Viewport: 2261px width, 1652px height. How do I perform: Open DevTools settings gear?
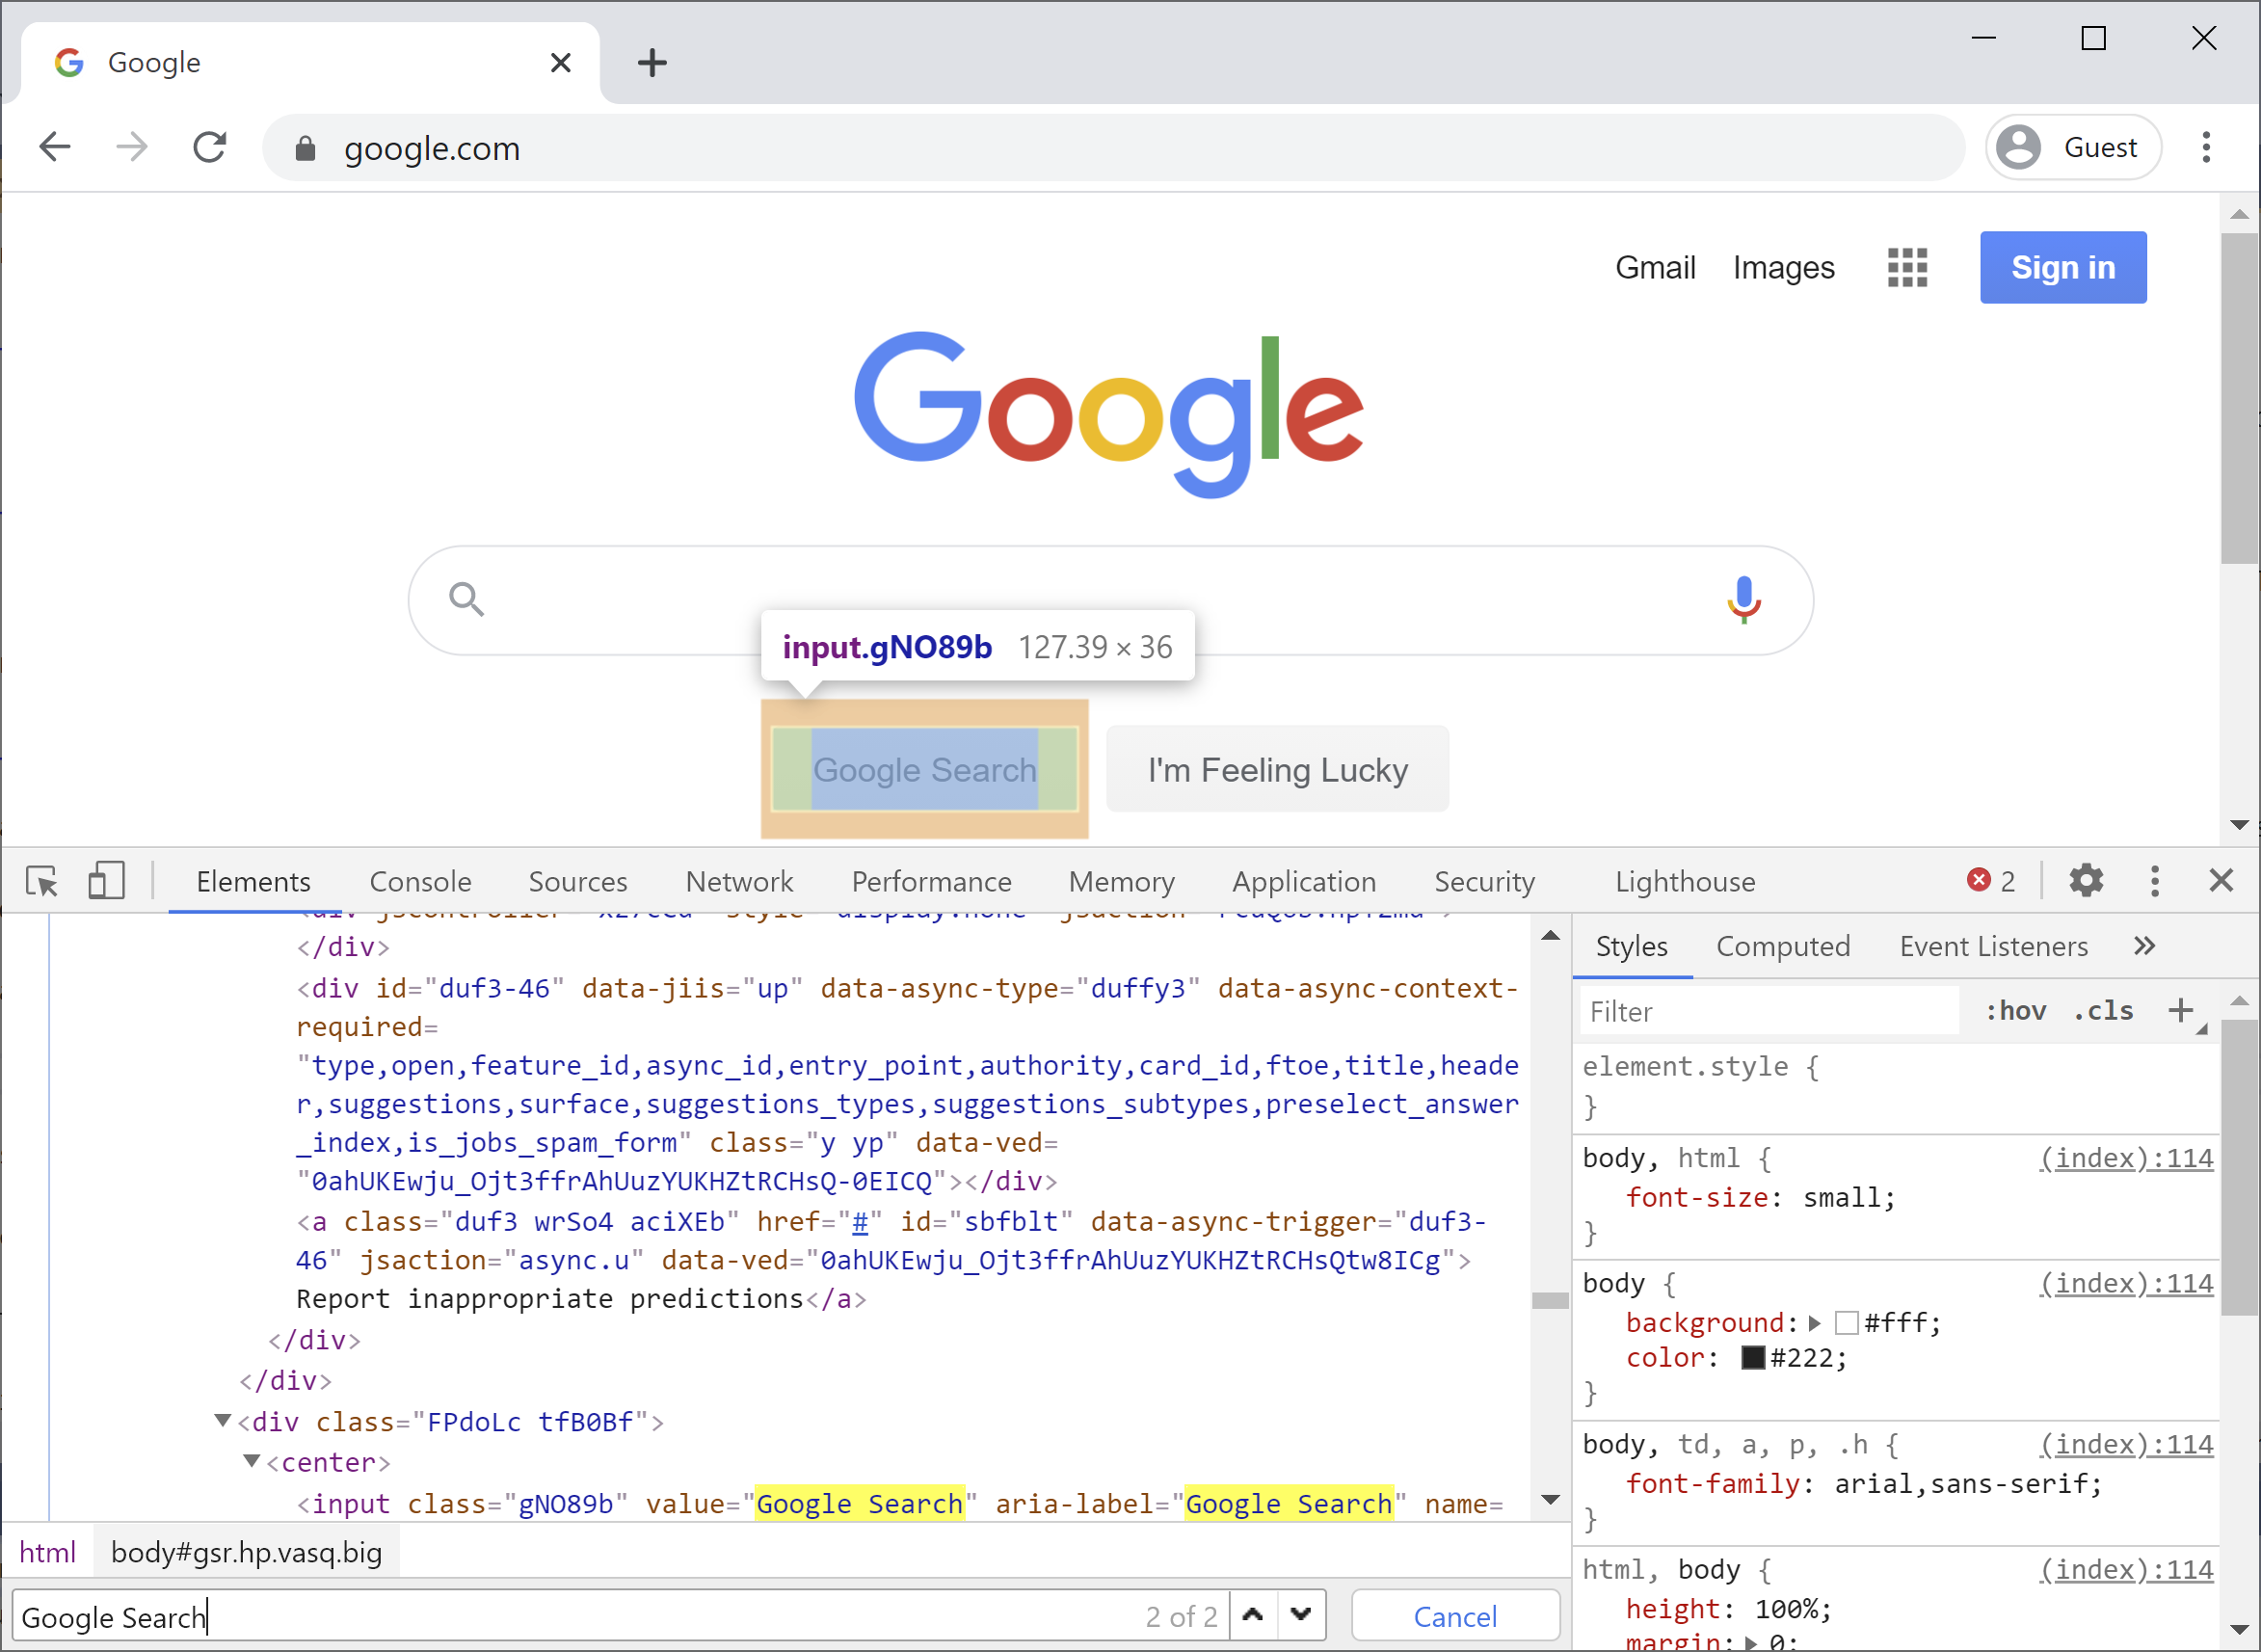2085,881
